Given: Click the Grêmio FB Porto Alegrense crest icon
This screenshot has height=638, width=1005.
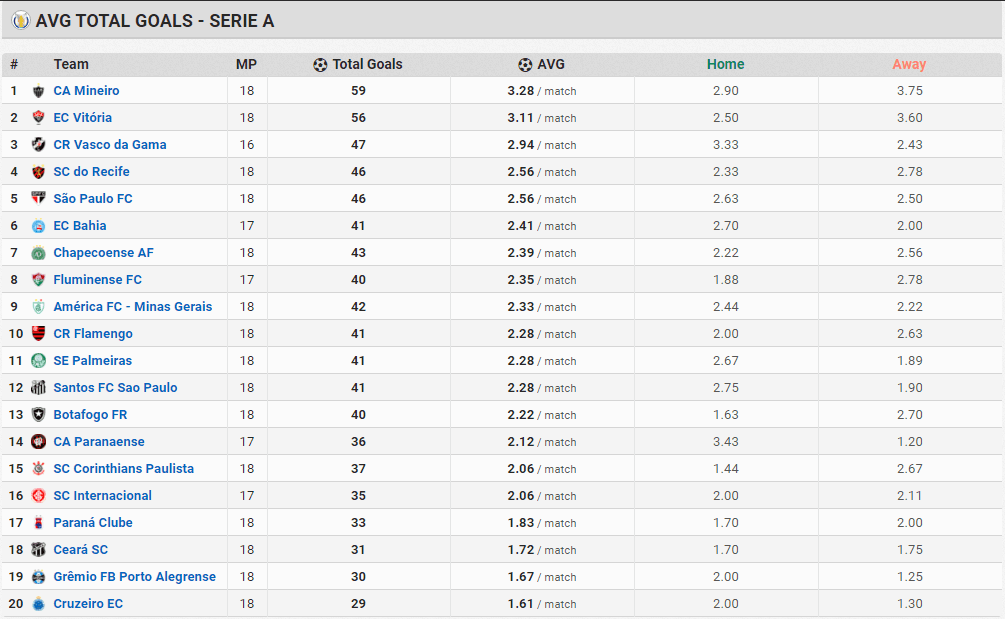Looking at the screenshot, I should (x=38, y=576).
